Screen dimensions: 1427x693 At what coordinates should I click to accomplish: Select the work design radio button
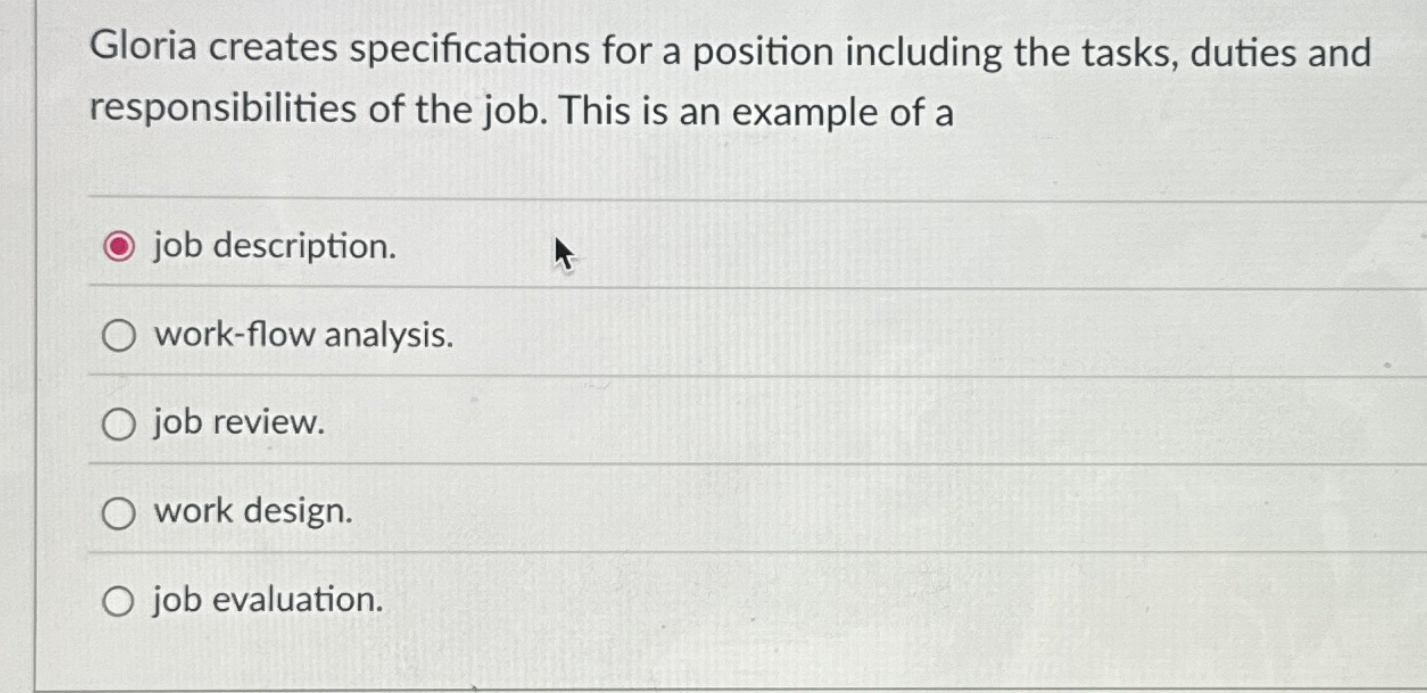point(119,513)
